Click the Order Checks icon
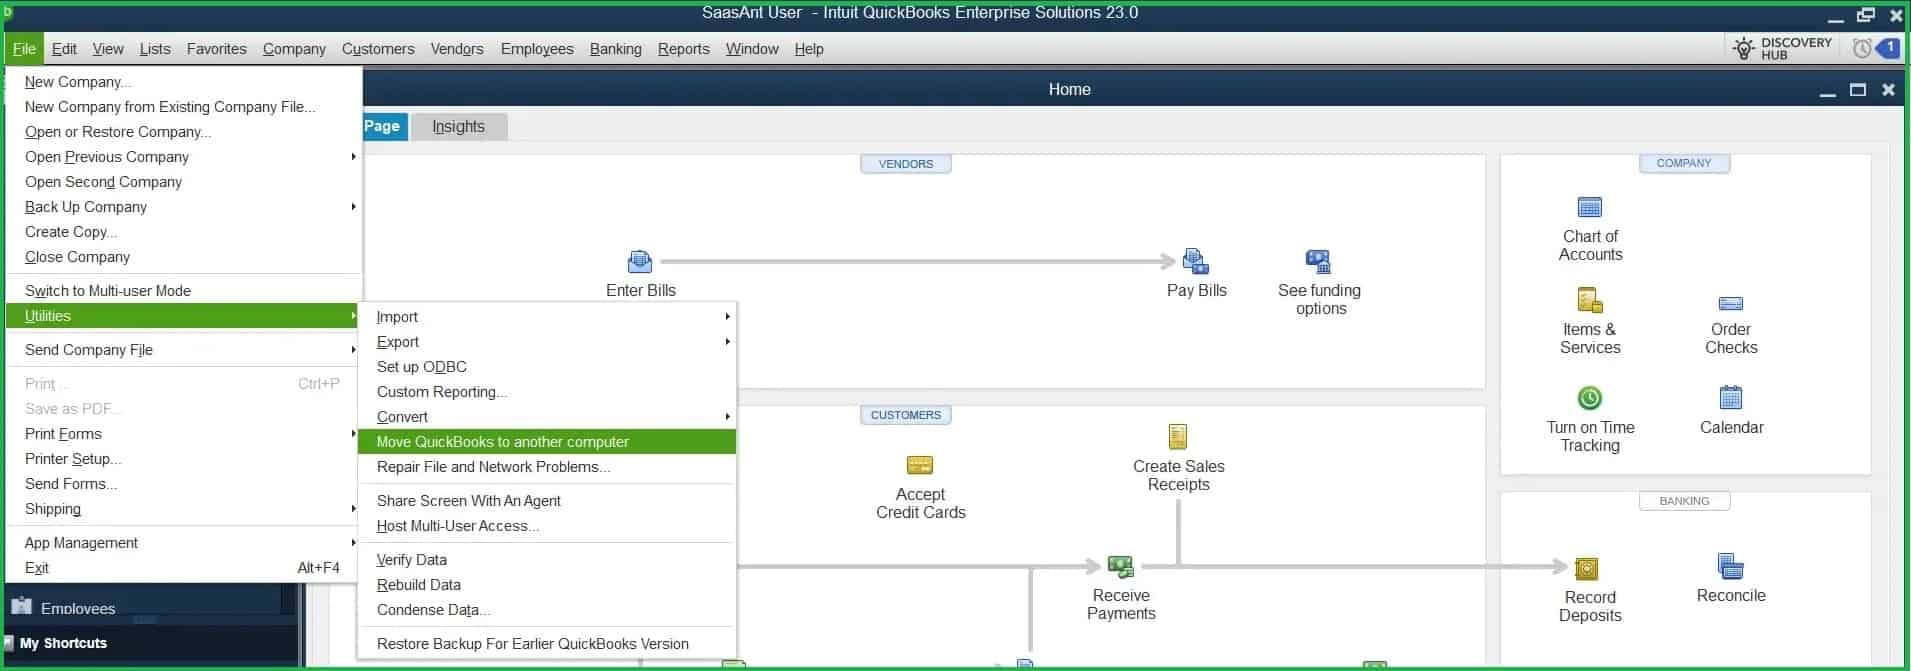Screen dimensions: 1911x671 coord(1730,304)
